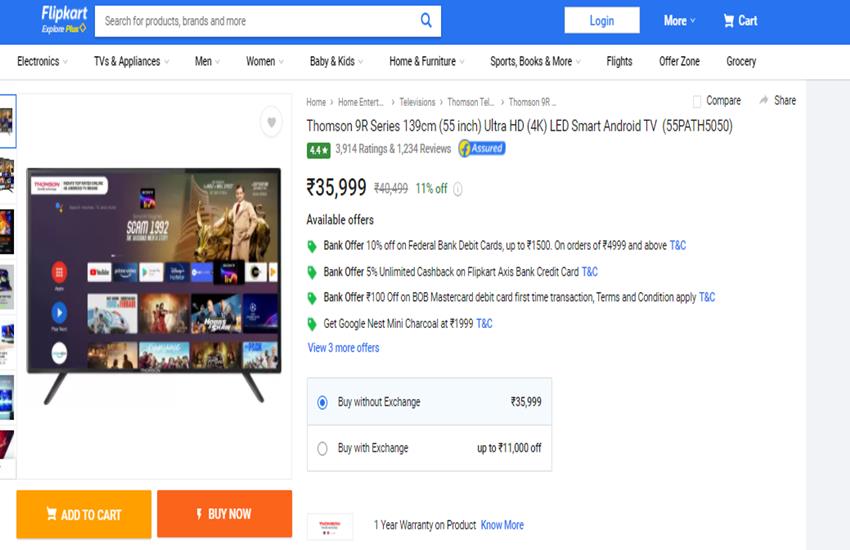Viewport: 850px width, 550px height.
Task: Click the Login button
Action: (x=602, y=21)
